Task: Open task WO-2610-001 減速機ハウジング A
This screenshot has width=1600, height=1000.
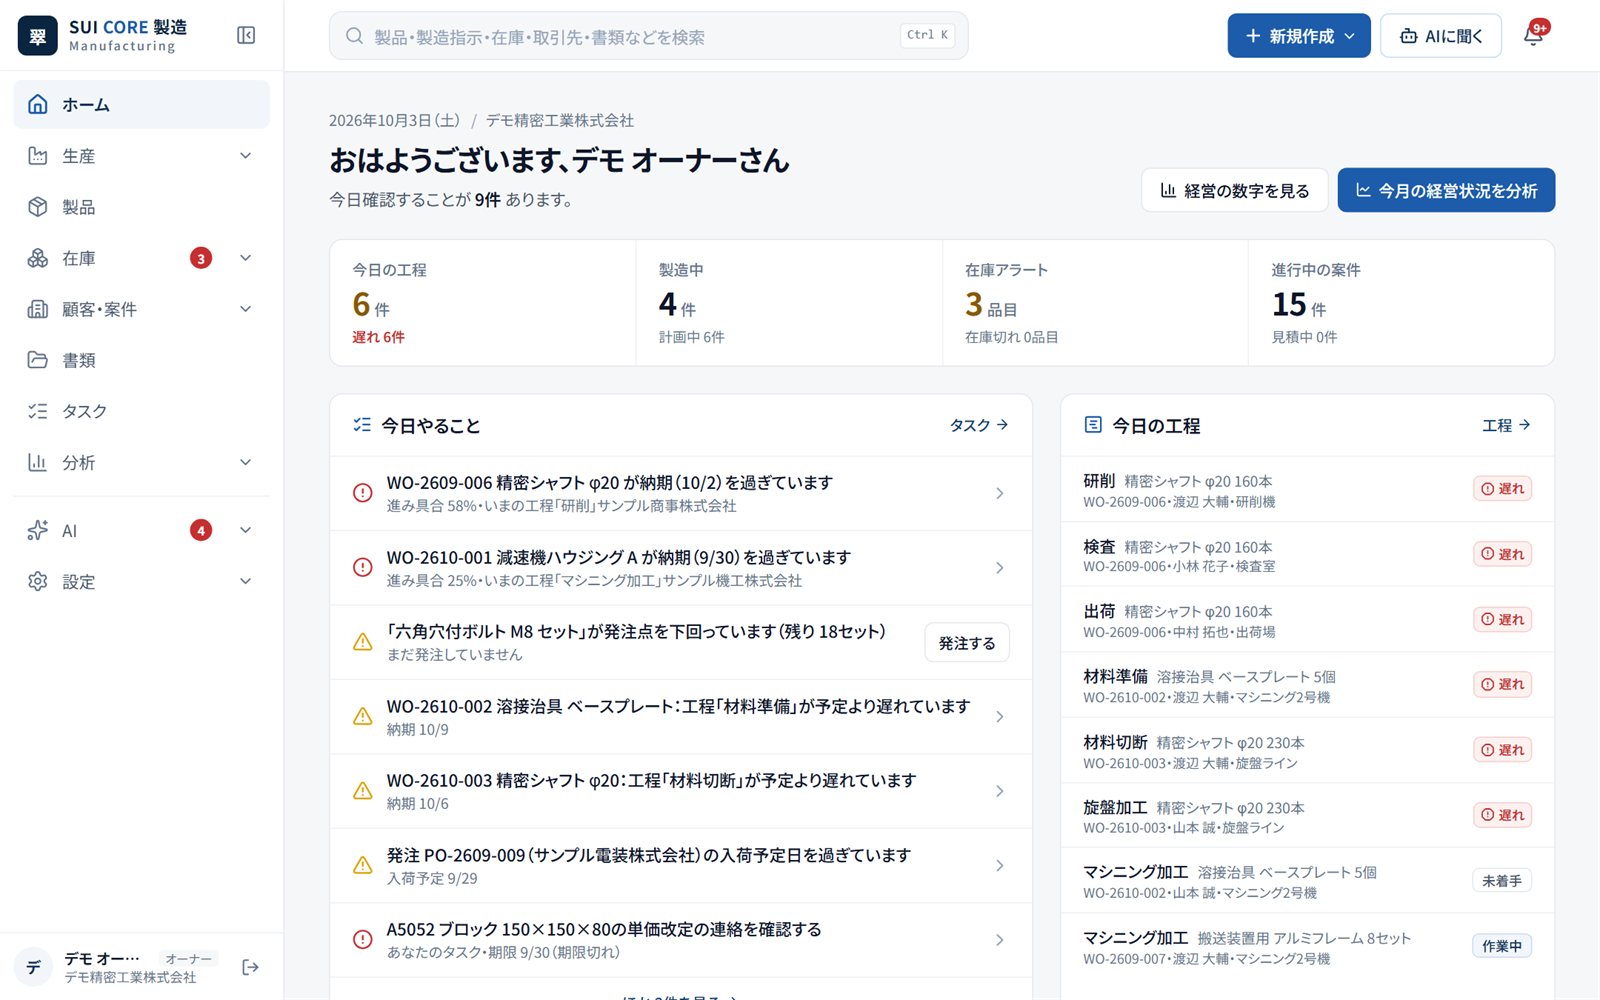Action: point(681,568)
